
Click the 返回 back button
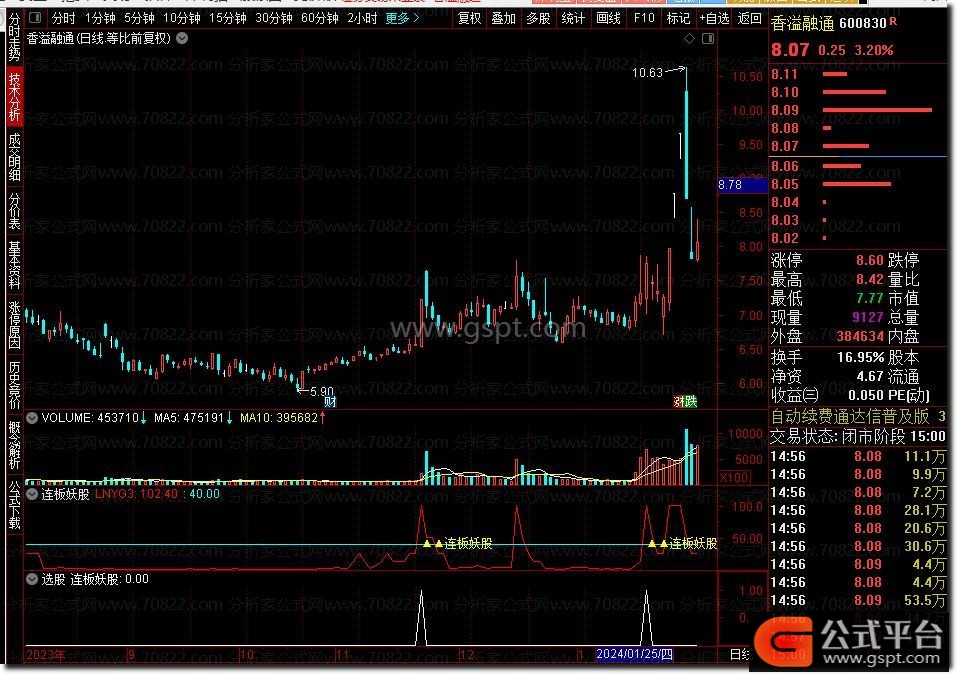(749, 18)
